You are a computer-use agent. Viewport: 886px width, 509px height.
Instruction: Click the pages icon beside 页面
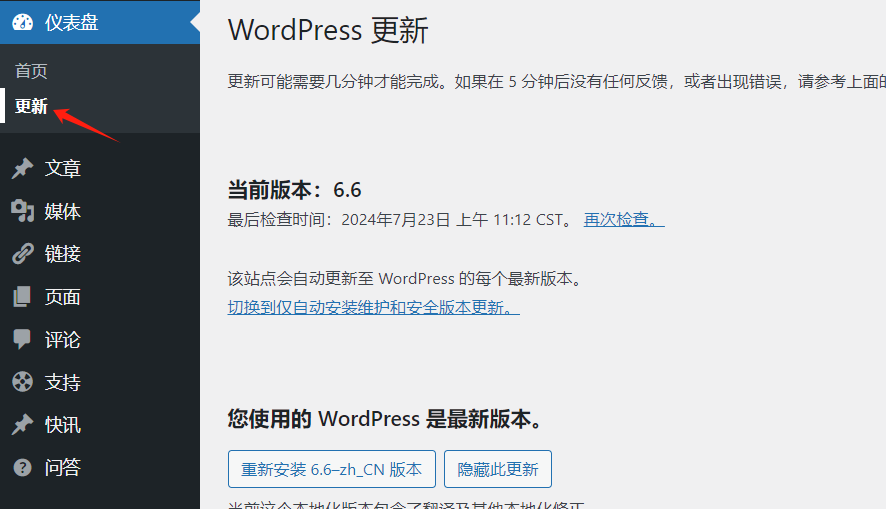tap(23, 297)
